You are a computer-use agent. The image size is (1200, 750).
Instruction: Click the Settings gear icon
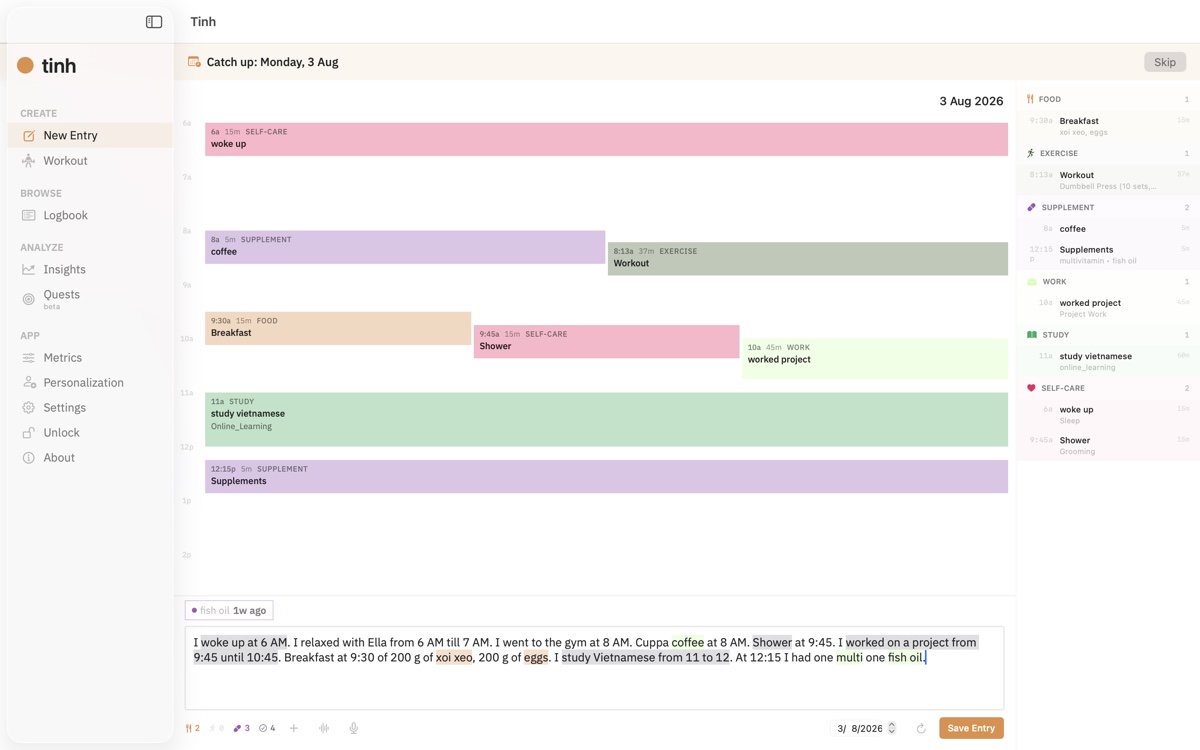(x=28, y=407)
